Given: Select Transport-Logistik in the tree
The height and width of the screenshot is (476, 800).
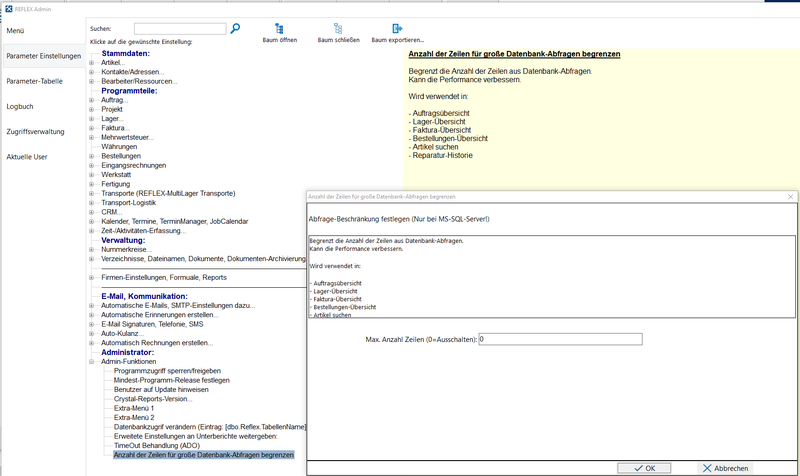Looking at the screenshot, I should point(129,203).
